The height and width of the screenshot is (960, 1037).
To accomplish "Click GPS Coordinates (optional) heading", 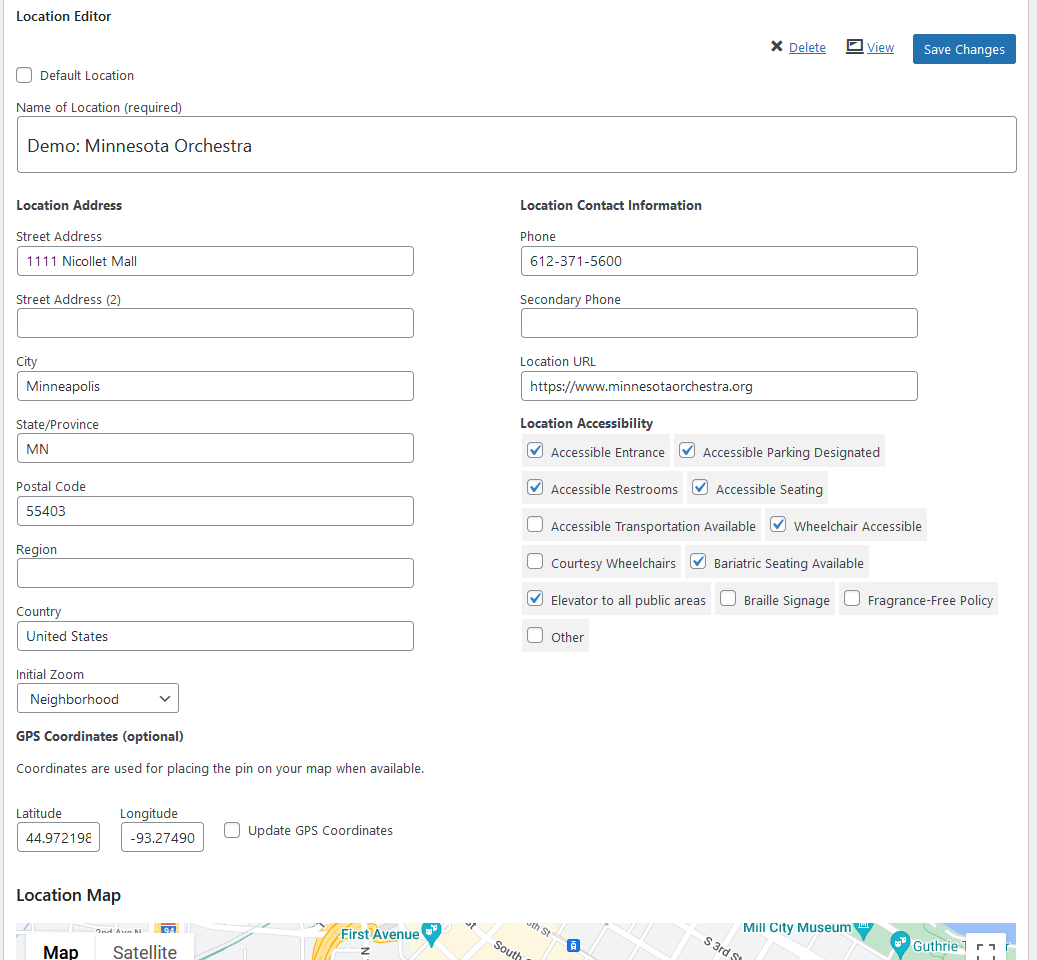I will 100,737.
